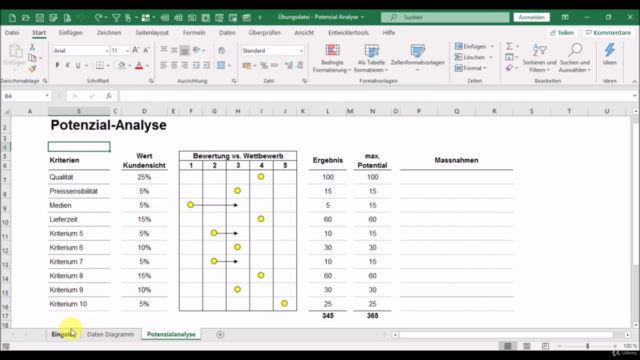Switch to the Formeln ribbon tab
Image resolution: width=640 pixels, height=360 pixels.
194,33
